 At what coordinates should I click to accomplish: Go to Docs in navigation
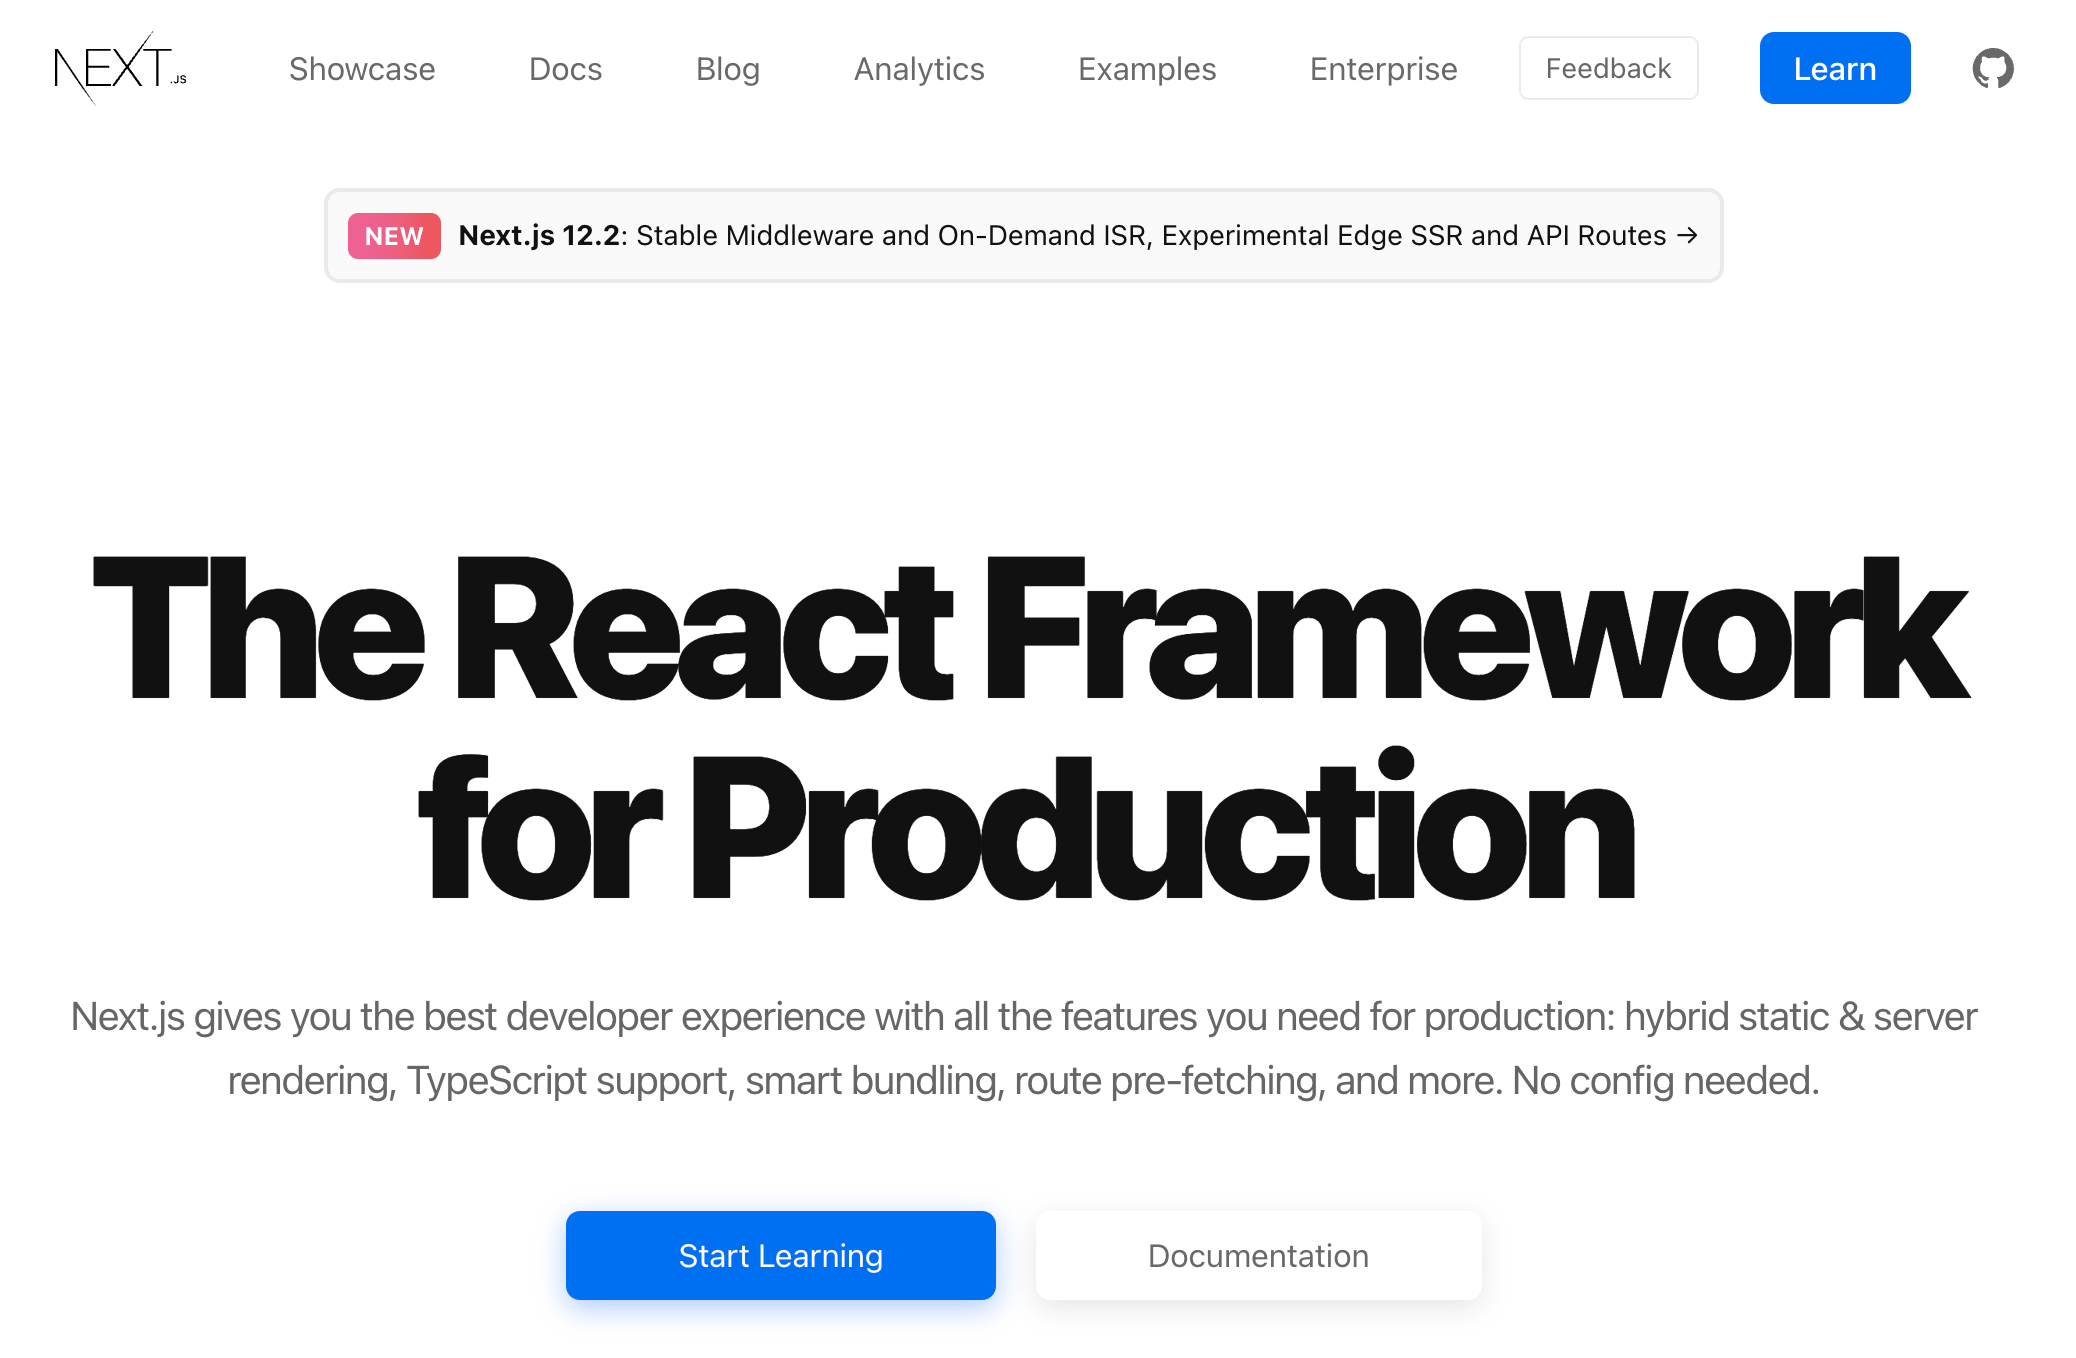565,69
